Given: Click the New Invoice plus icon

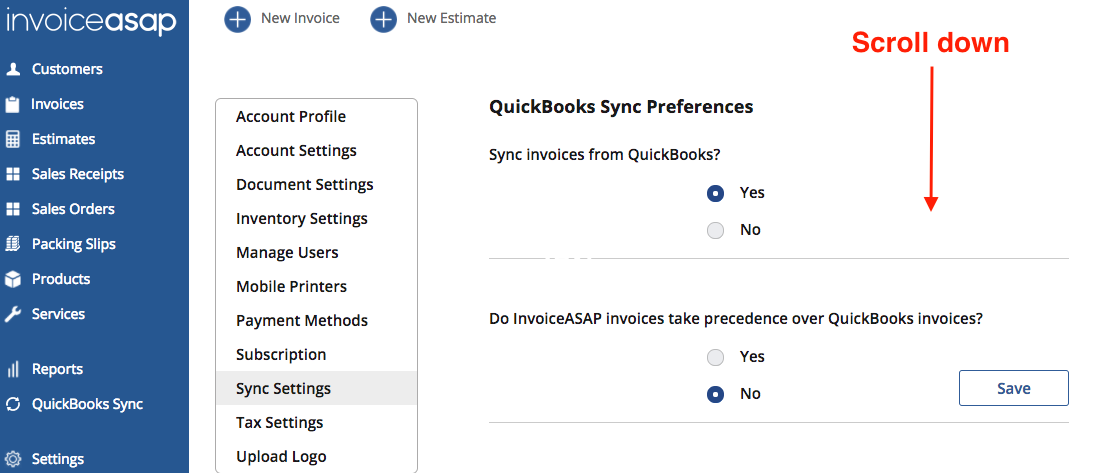Looking at the screenshot, I should pos(238,18).
